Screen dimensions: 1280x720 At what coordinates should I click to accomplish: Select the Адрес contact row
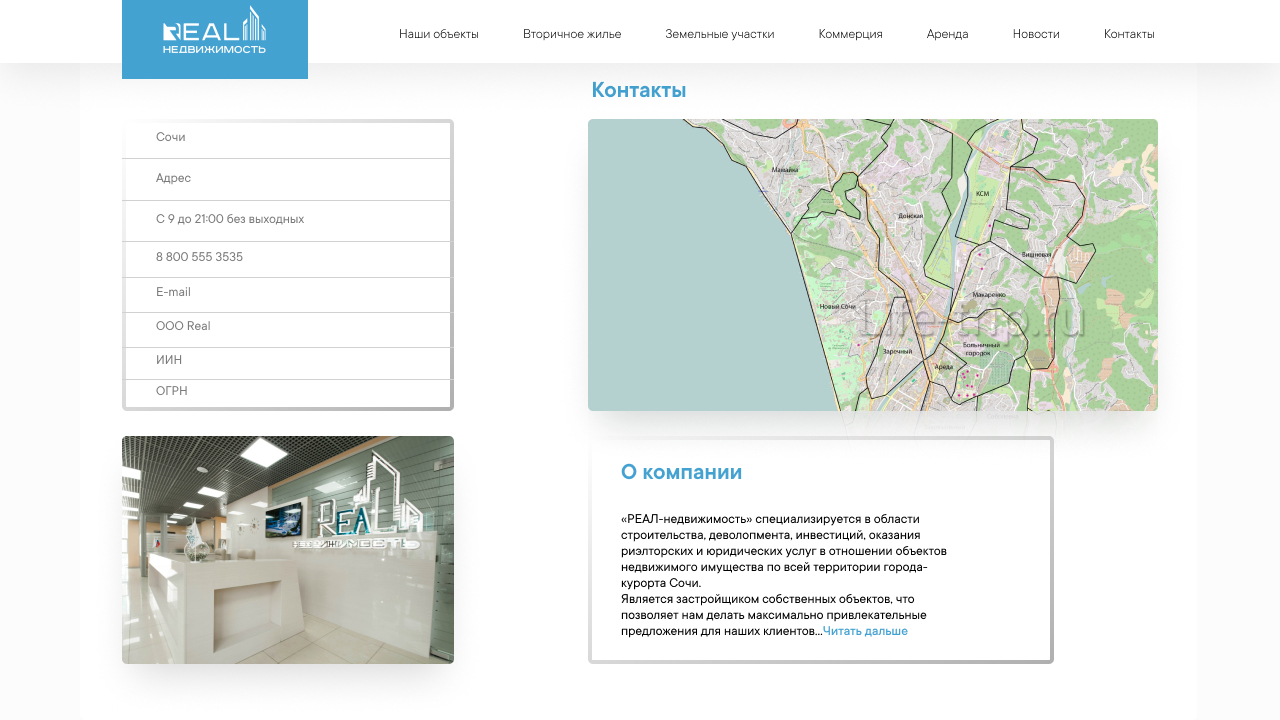pos(288,179)
